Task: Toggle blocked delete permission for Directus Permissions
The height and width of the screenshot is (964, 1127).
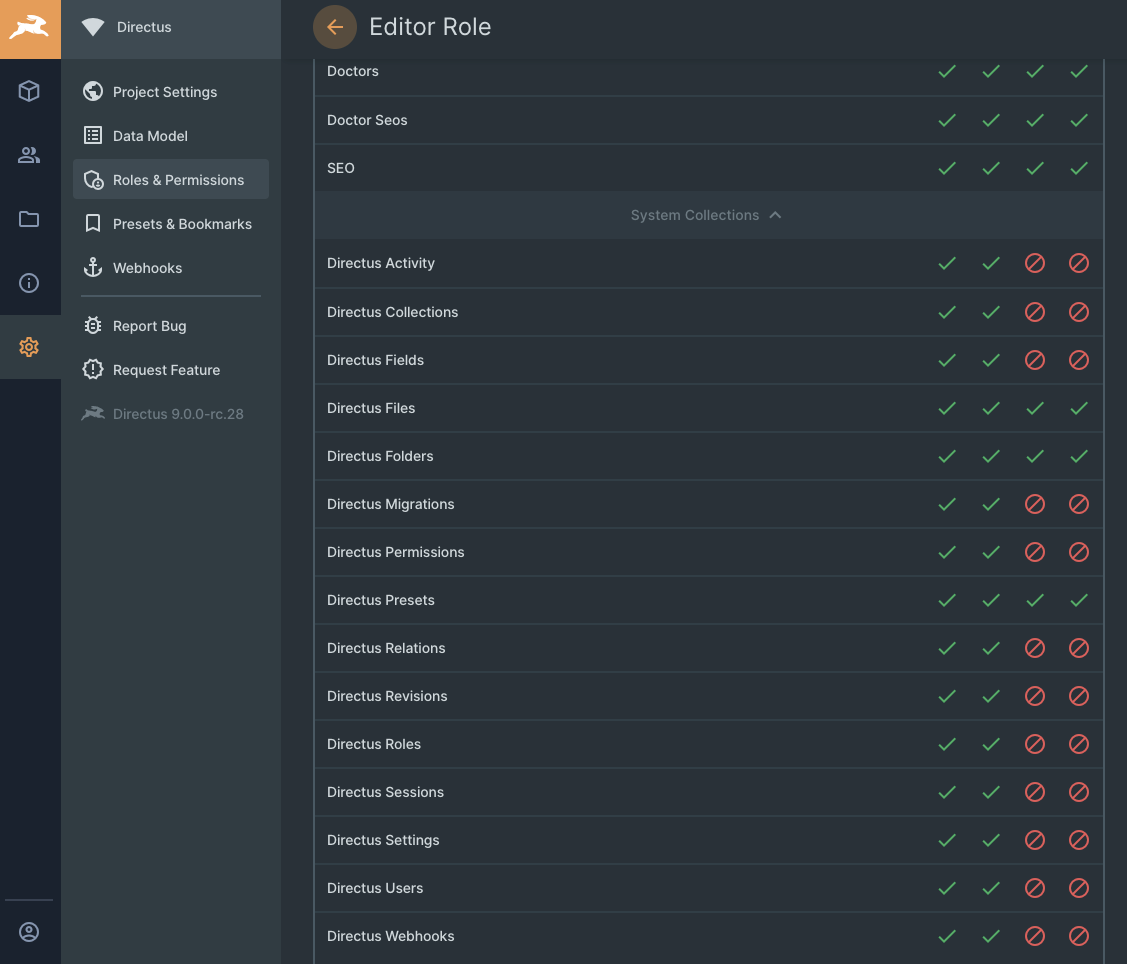Action: pos(1079,552)
